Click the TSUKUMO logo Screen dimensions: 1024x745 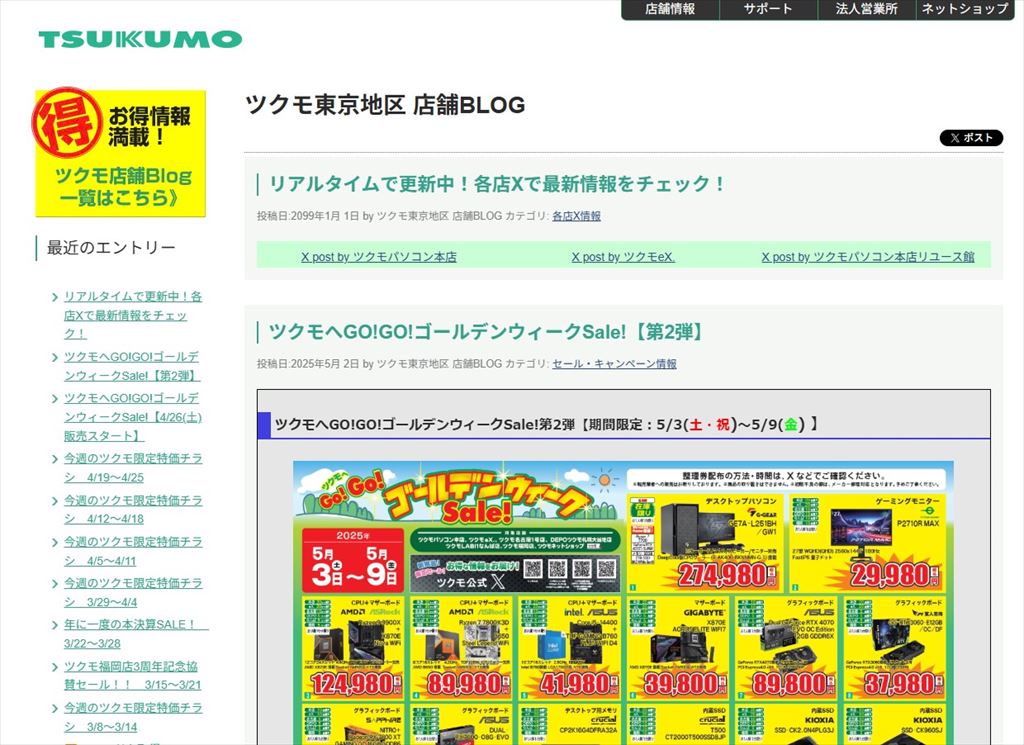pyautogui.click(x=140, y=39)
